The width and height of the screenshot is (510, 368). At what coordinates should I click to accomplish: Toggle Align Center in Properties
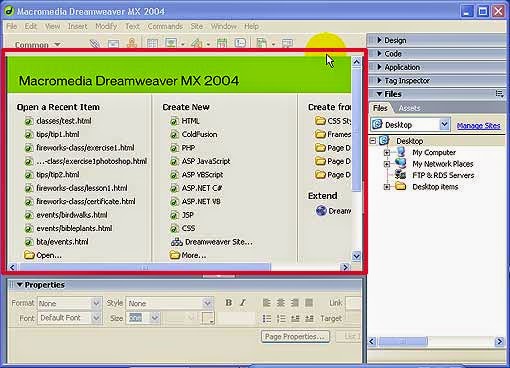281,303
